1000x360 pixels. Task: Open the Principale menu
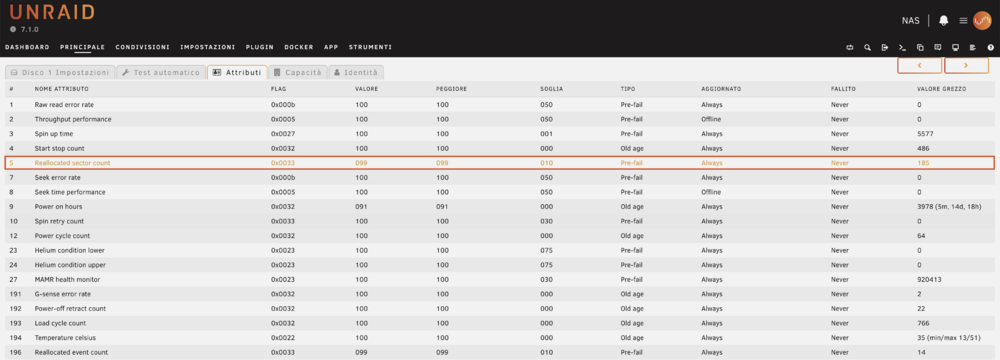pyautogui.click(x=82, y=47)
